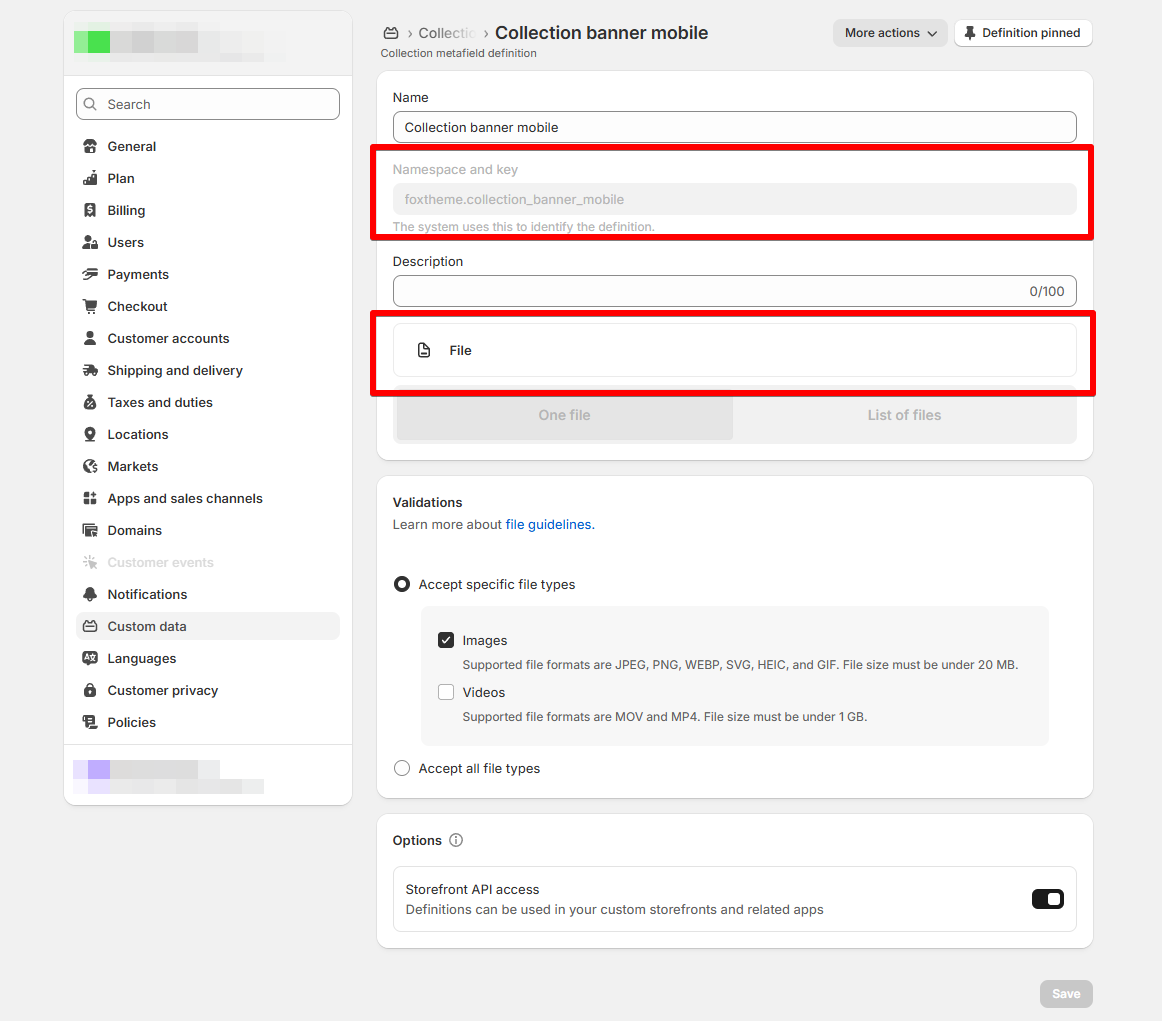
Task: Click the Options info icon
Action: point(456,840)
